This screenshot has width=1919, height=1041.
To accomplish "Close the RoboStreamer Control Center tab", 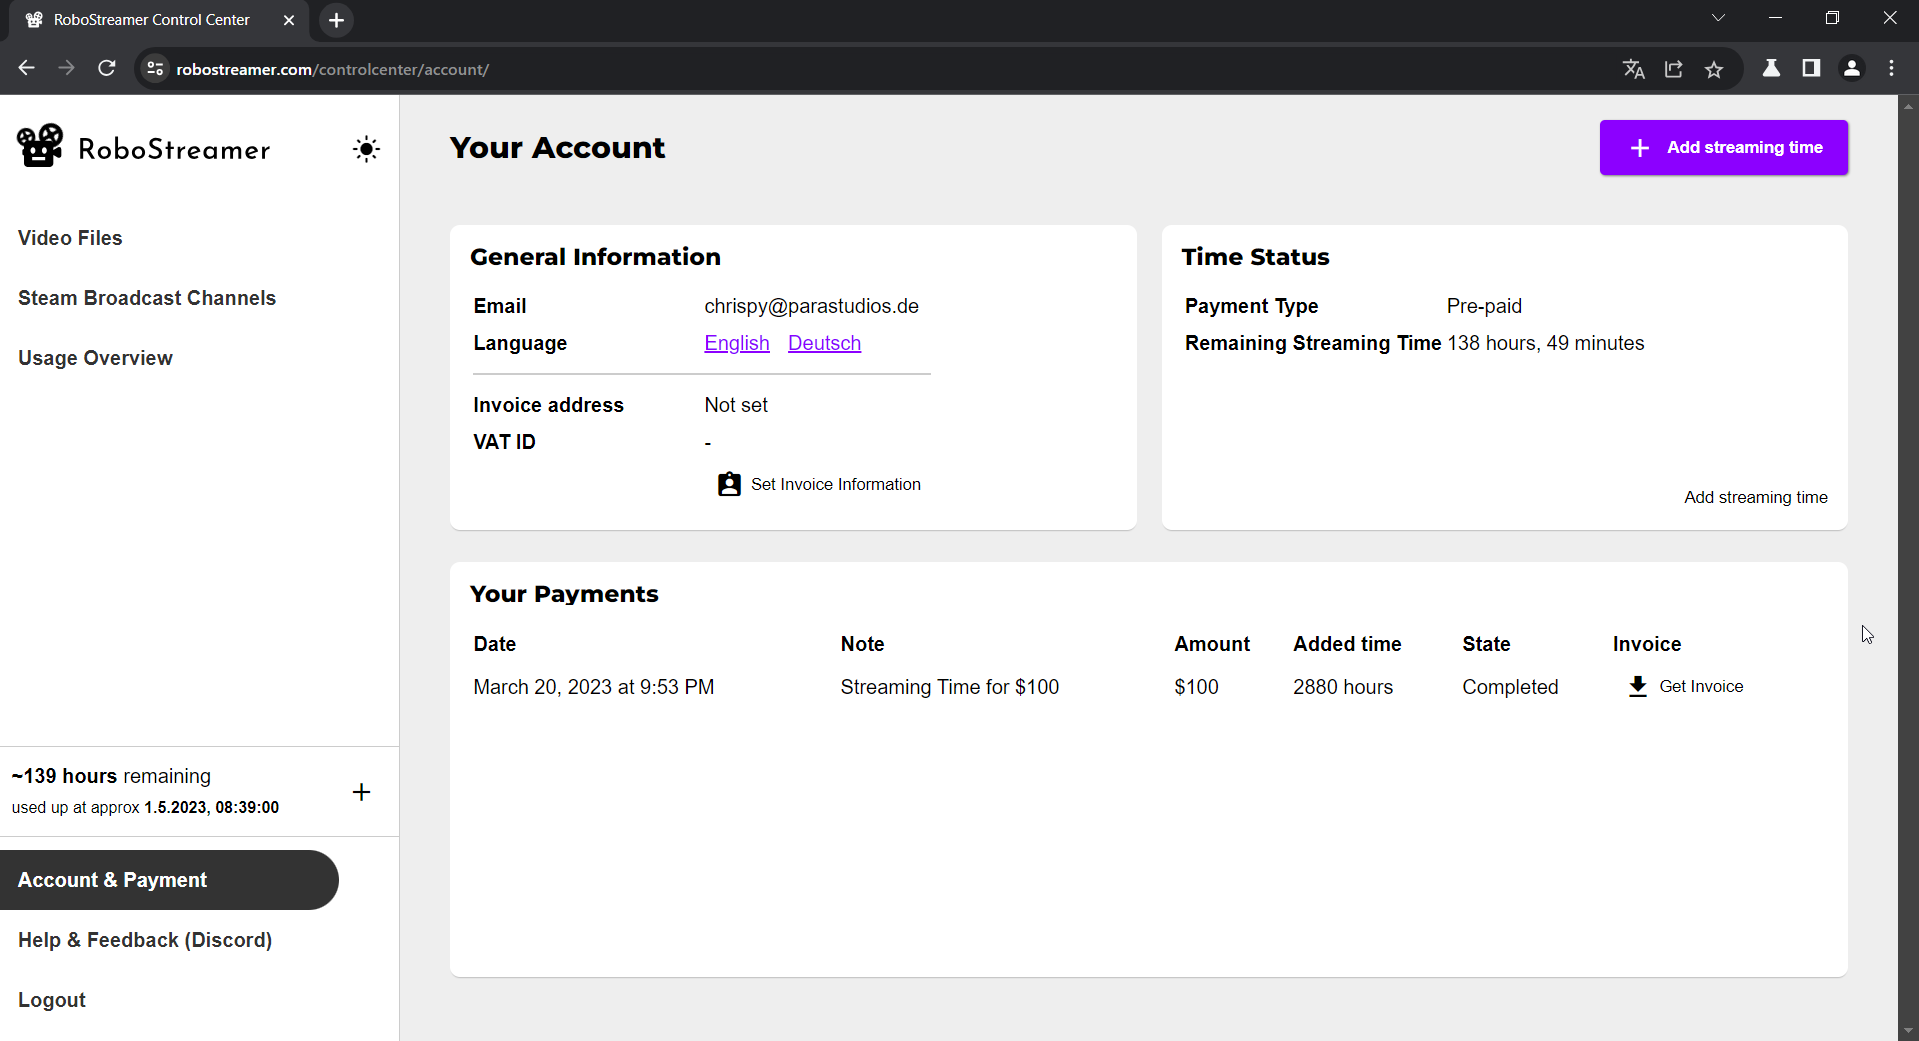I will point(289,20).
